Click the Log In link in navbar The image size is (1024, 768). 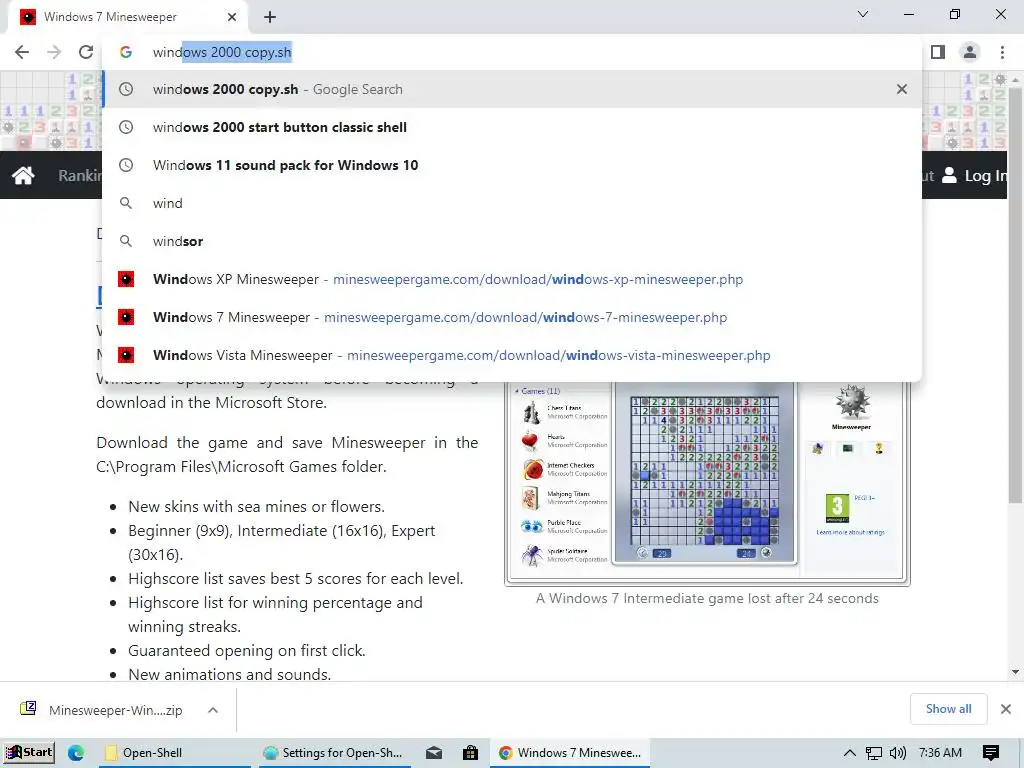tap(985, 176)
